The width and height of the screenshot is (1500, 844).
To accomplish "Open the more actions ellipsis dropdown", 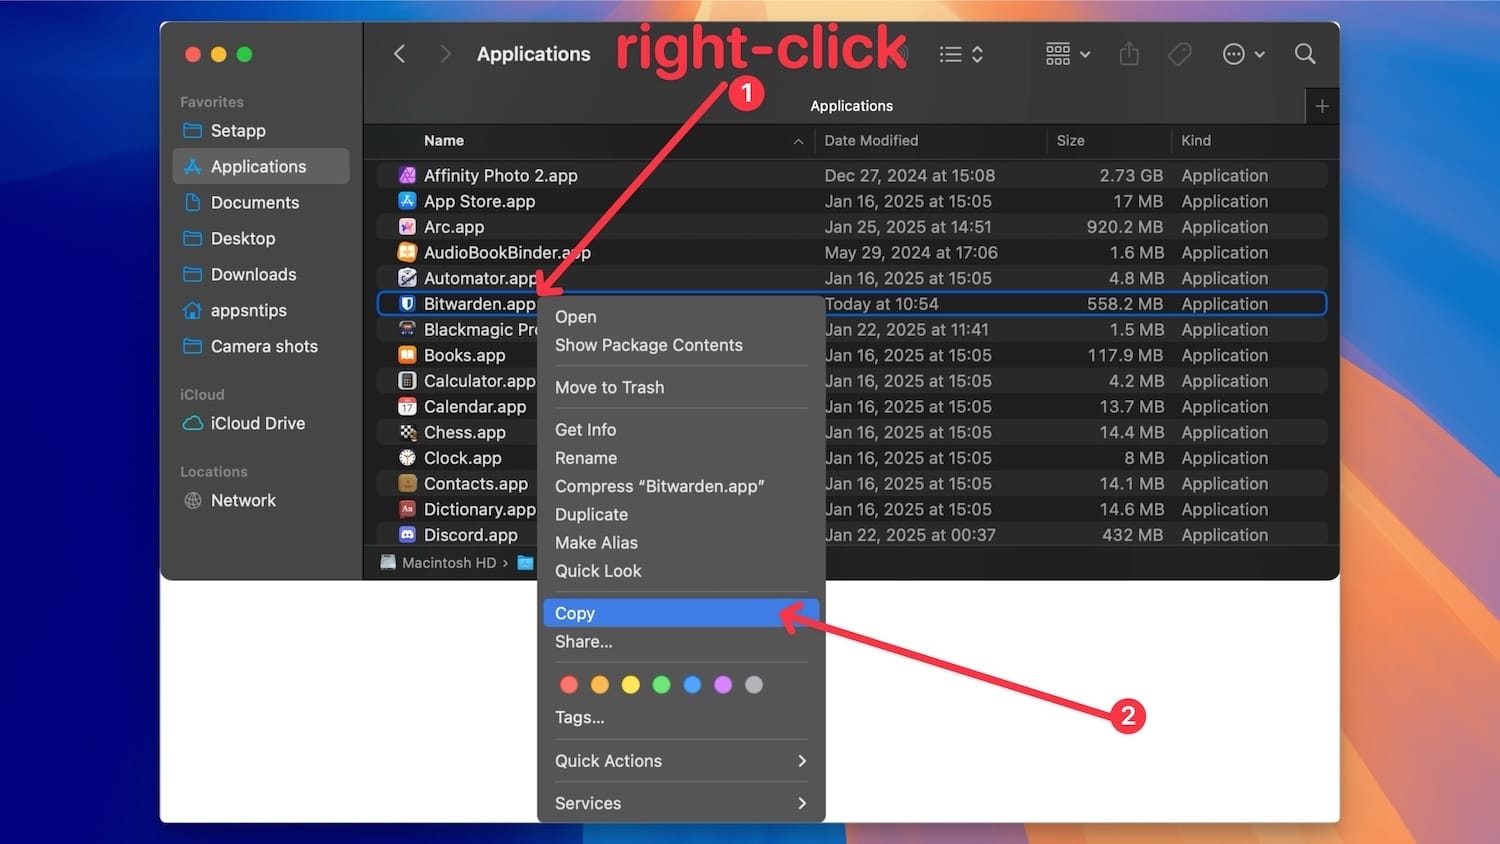I will (1243, 54).
